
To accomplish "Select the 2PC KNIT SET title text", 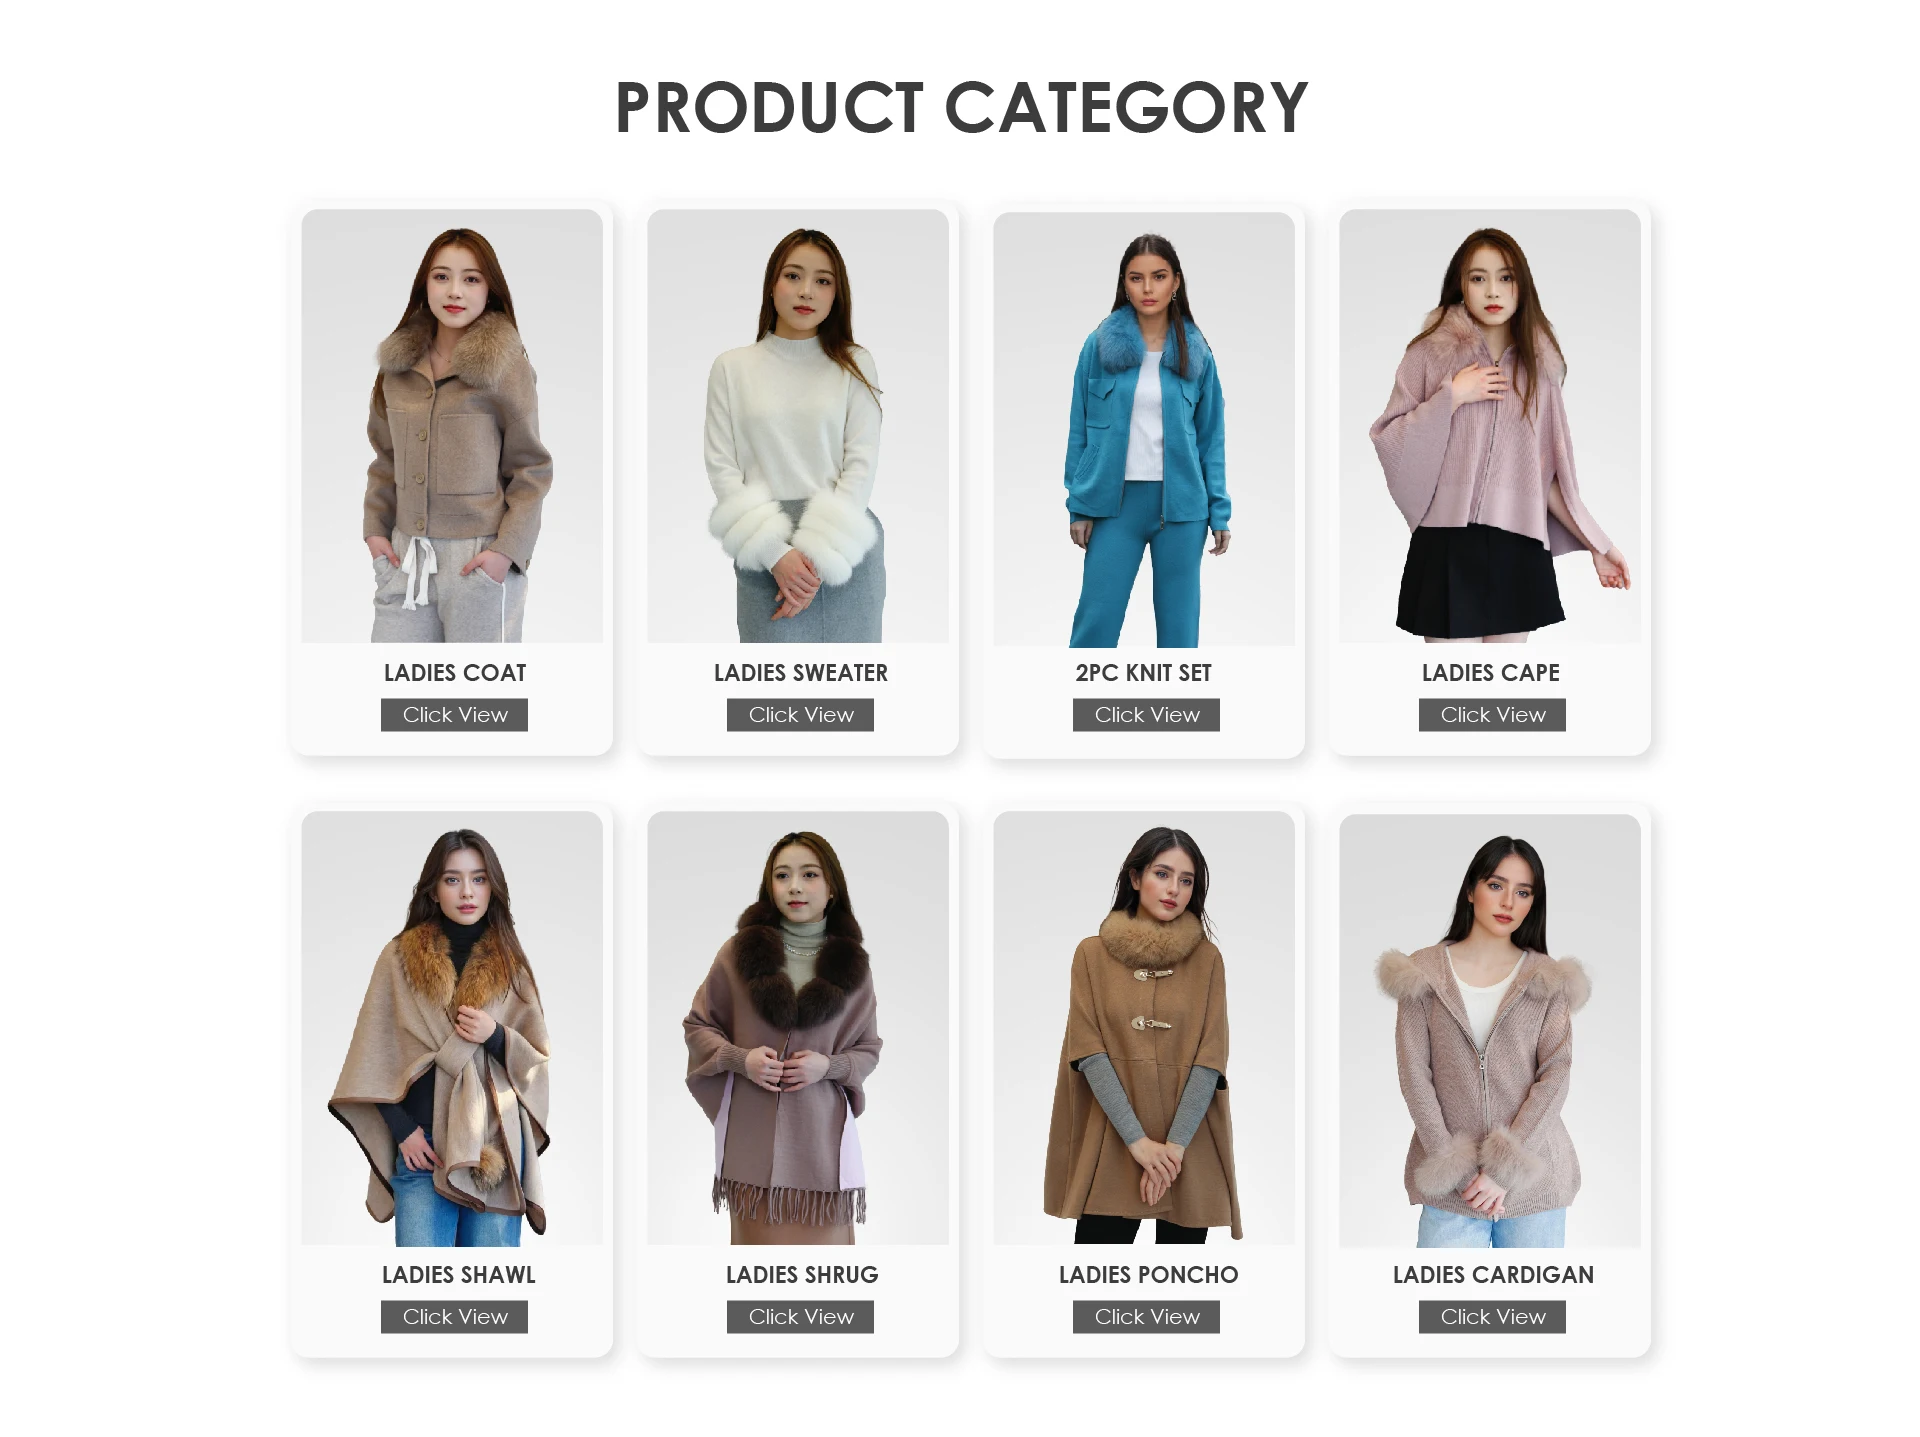I will [x=1144, y=673].
